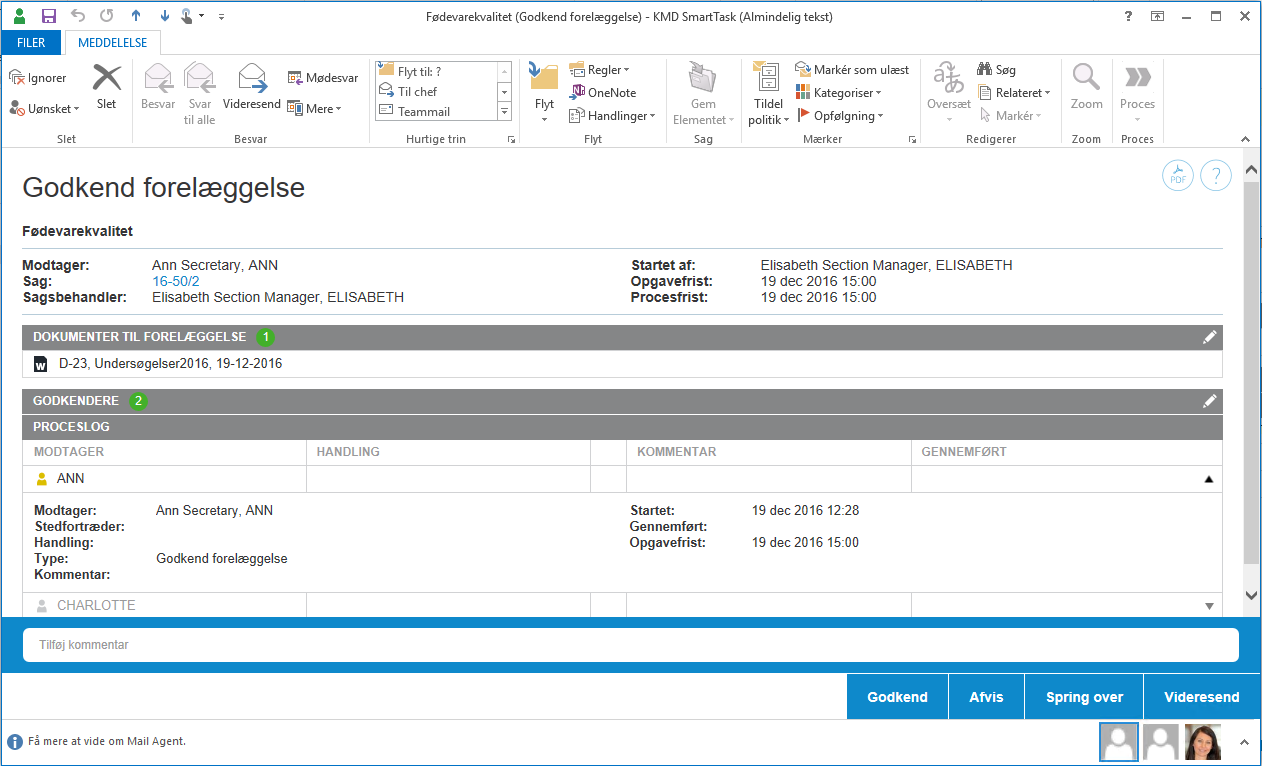Screen dimensions: 1262x766
Task: Open Word document icon for D-23
Action: pos(41,364)
